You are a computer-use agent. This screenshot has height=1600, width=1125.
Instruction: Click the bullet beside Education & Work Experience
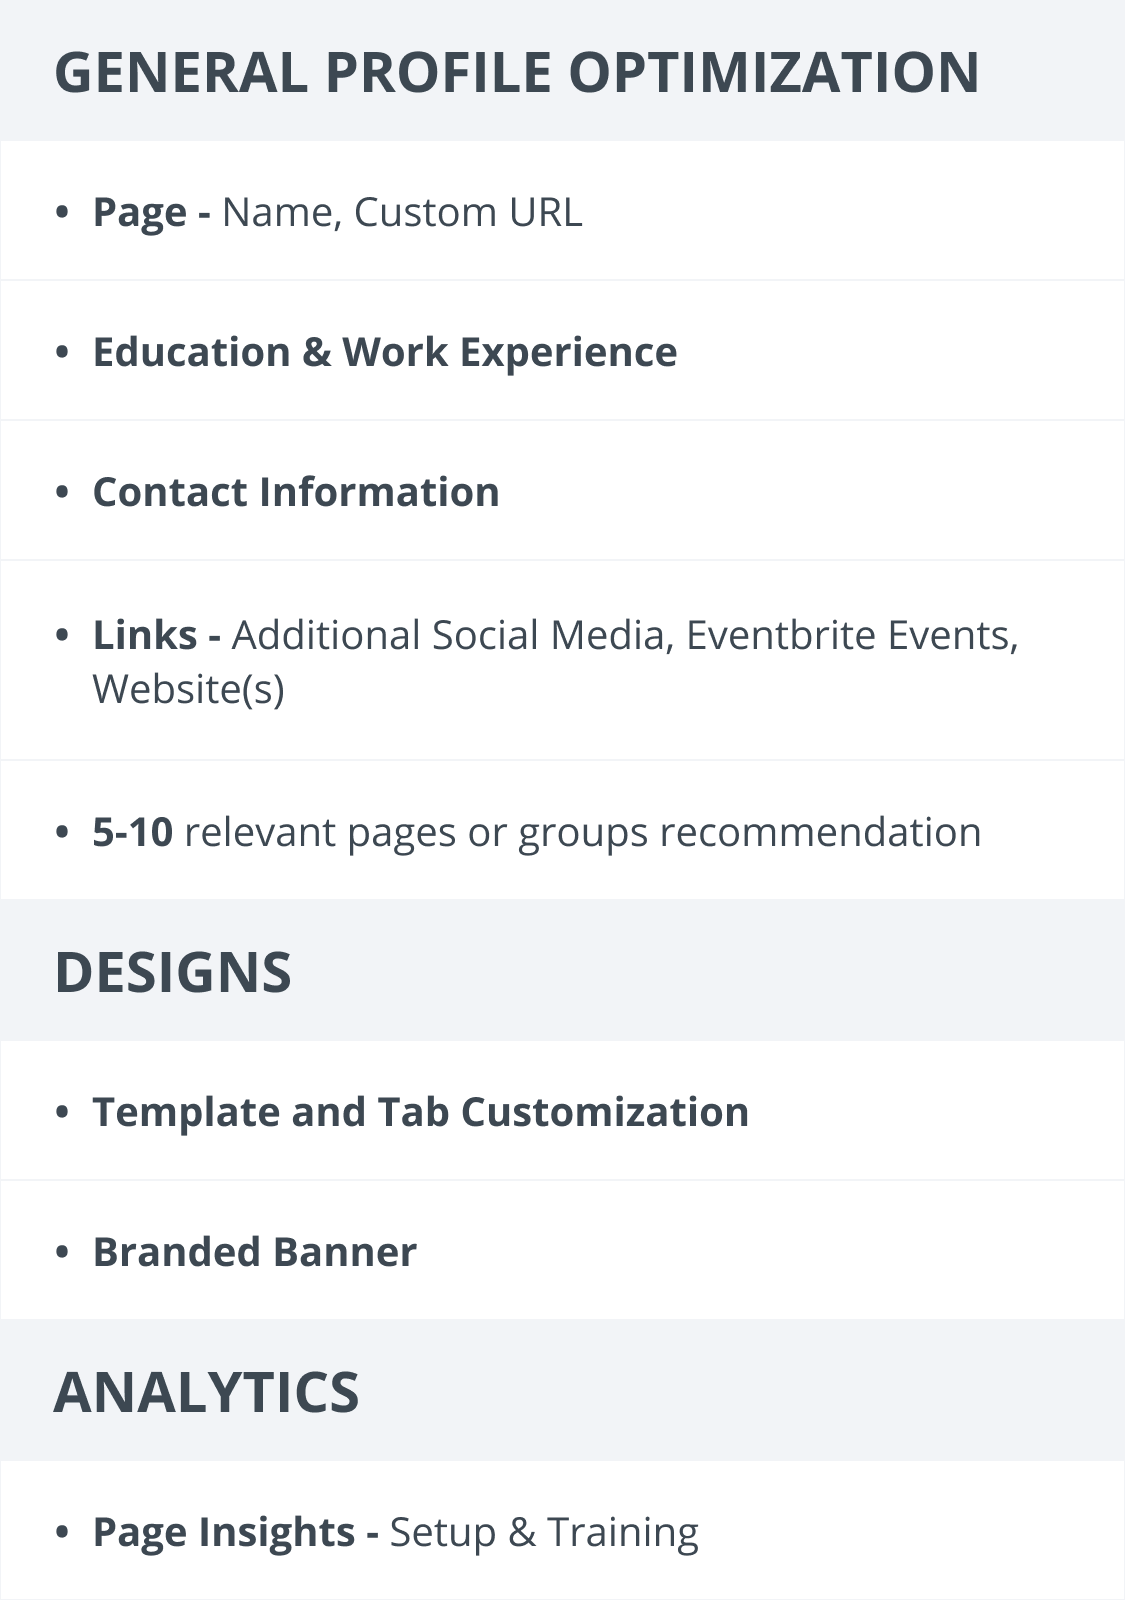[x=62, y=353]
